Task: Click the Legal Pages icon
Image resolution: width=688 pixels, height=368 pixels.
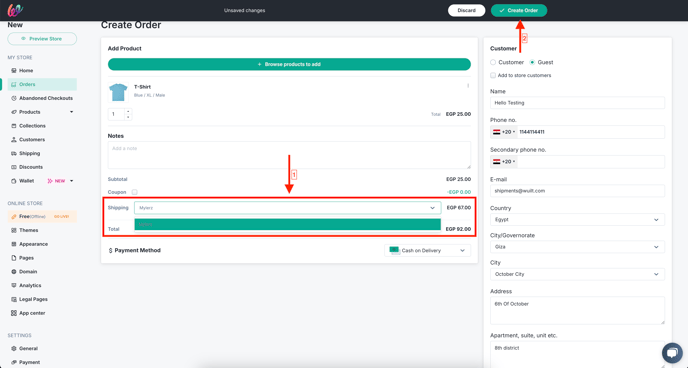Action: coord(14,299)
